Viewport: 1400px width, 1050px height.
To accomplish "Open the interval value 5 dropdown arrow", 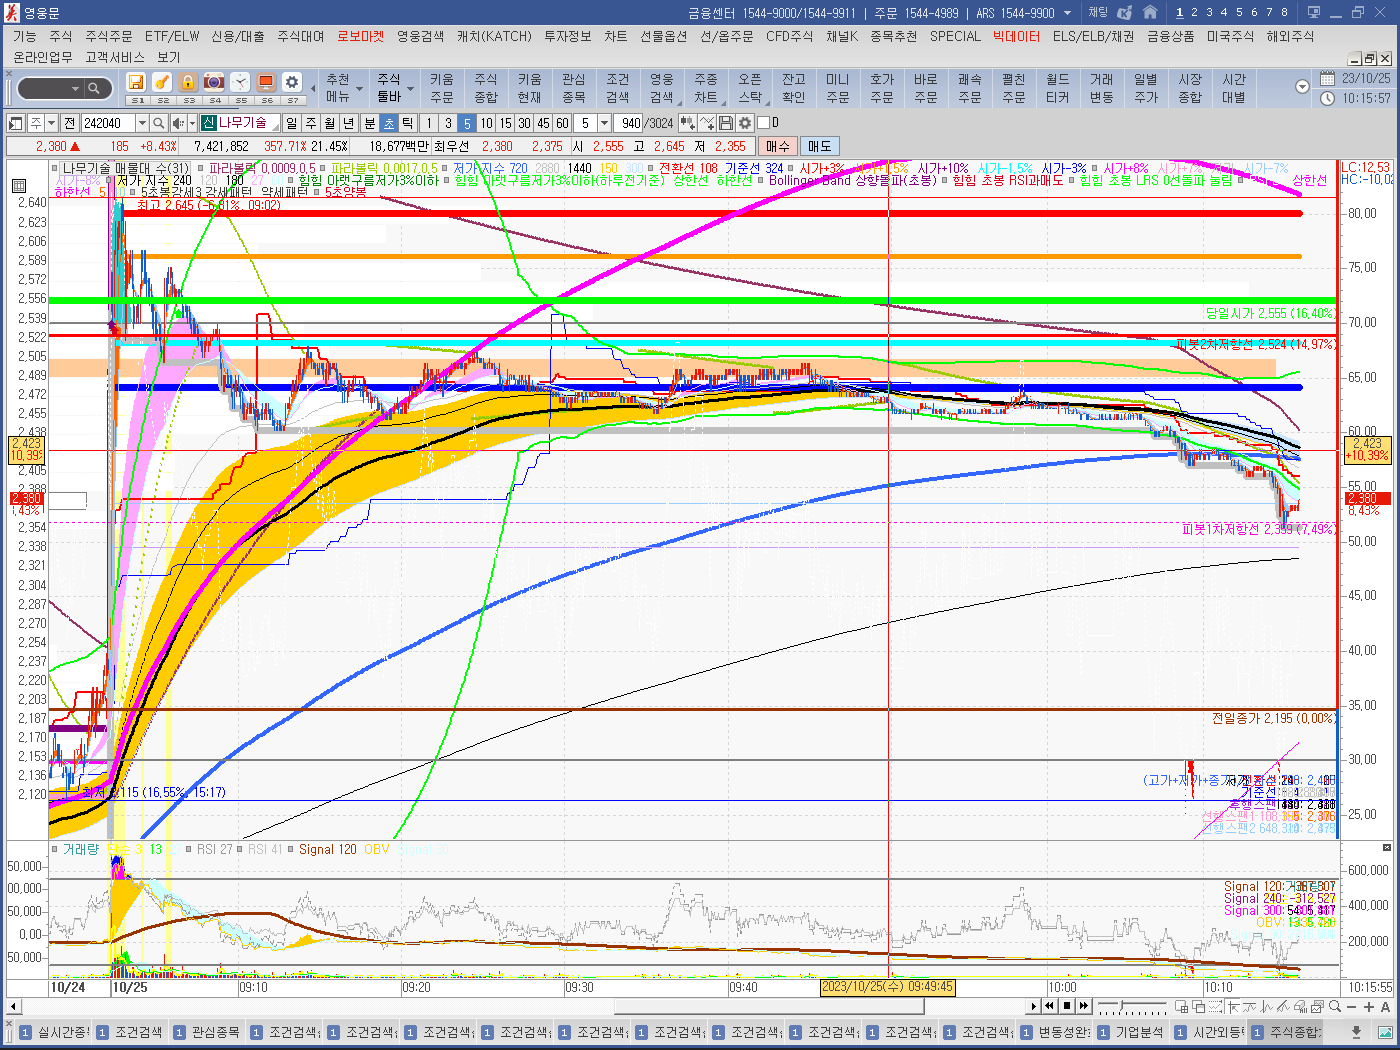I will [x=604, y=123].
